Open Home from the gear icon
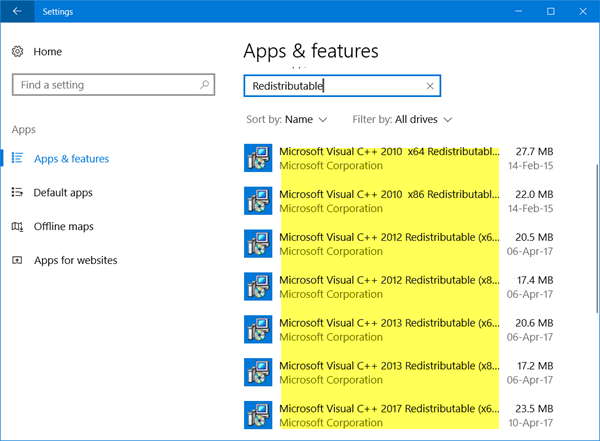 [x=17, y=52]
